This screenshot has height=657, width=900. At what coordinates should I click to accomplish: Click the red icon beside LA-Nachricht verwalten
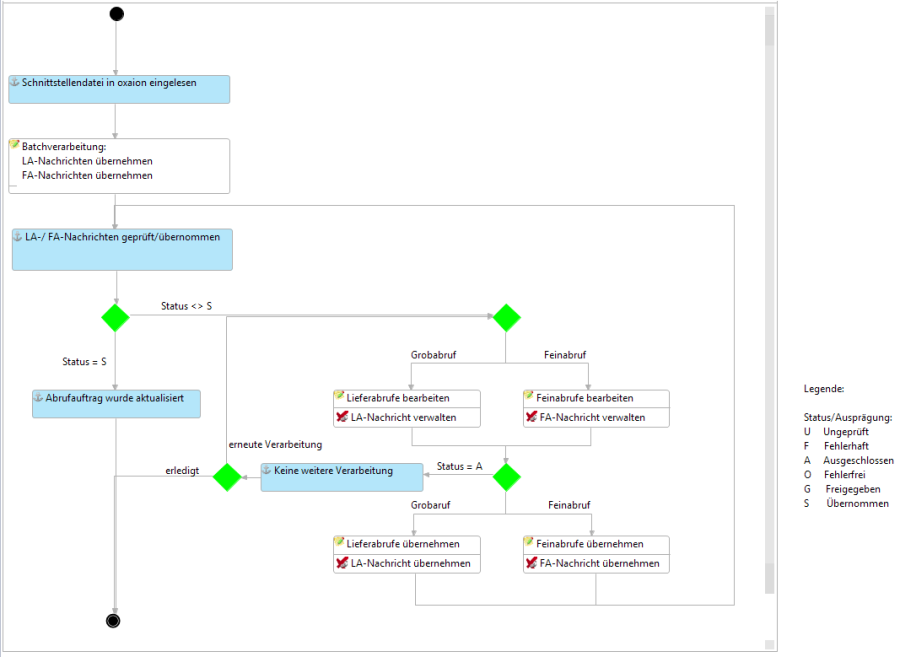click(340, 417)
